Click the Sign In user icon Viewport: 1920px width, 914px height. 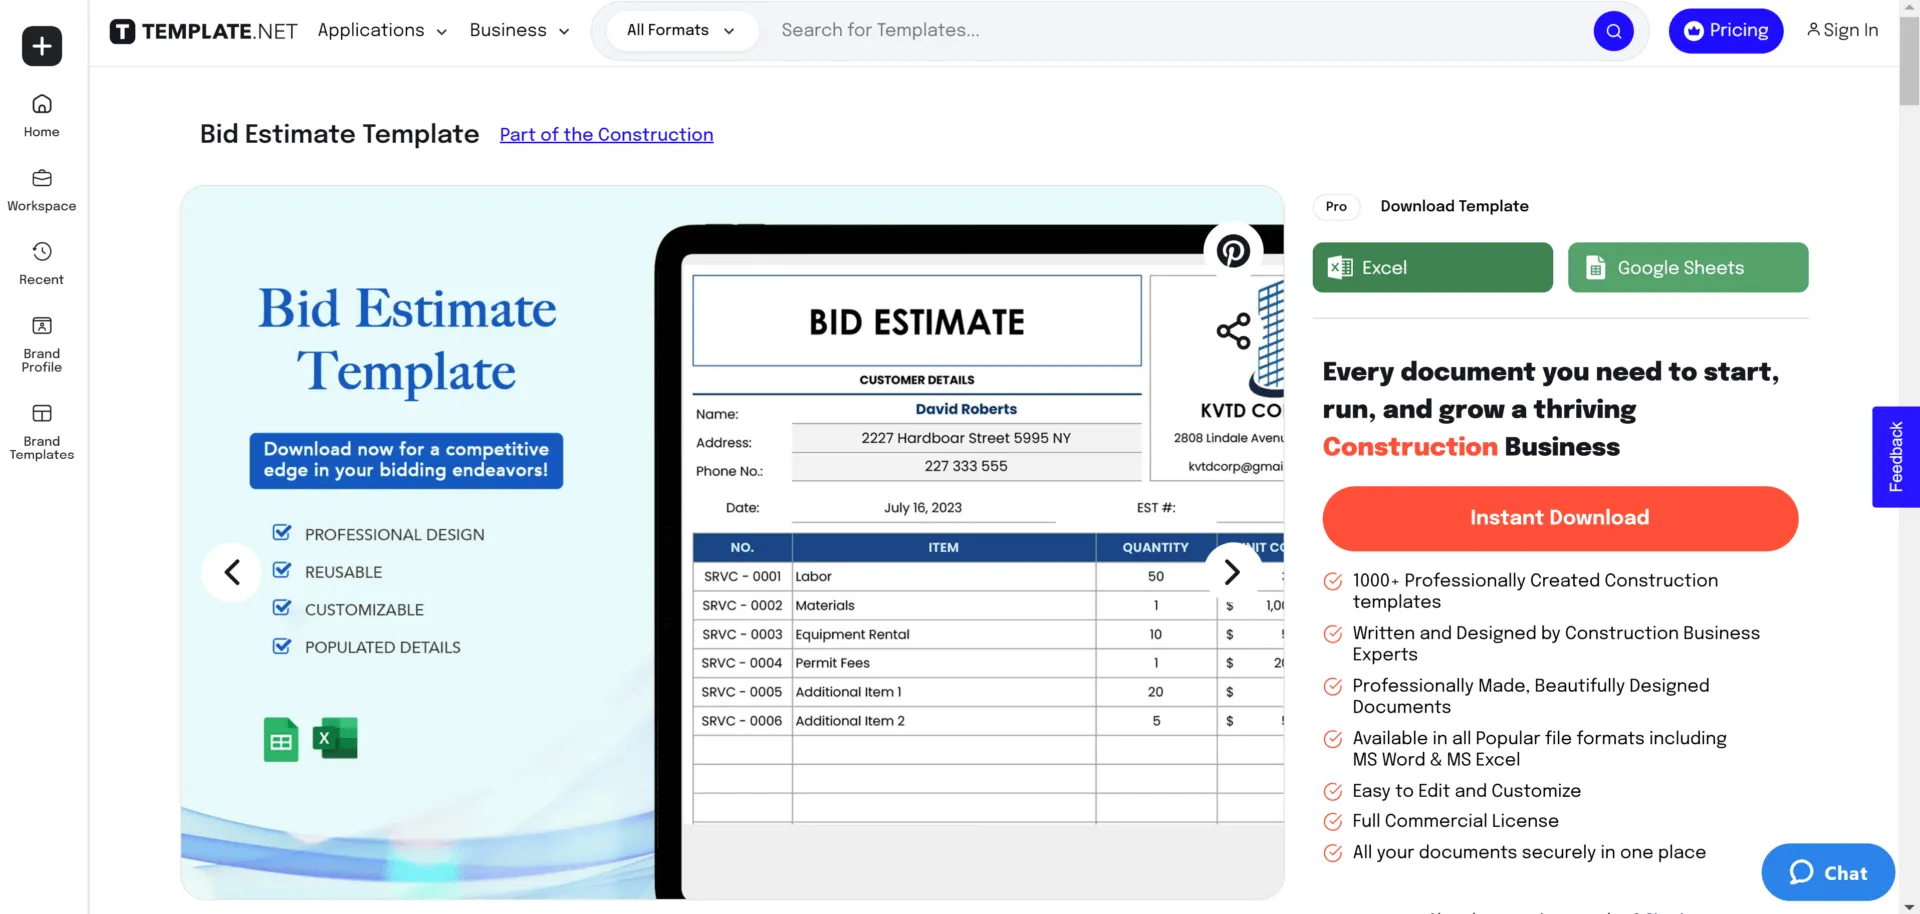1812,30
